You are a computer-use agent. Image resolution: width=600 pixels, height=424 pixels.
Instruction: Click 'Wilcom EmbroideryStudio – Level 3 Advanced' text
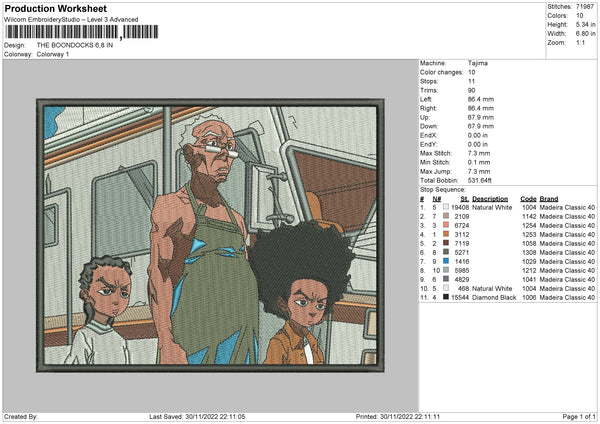[71, 20]
